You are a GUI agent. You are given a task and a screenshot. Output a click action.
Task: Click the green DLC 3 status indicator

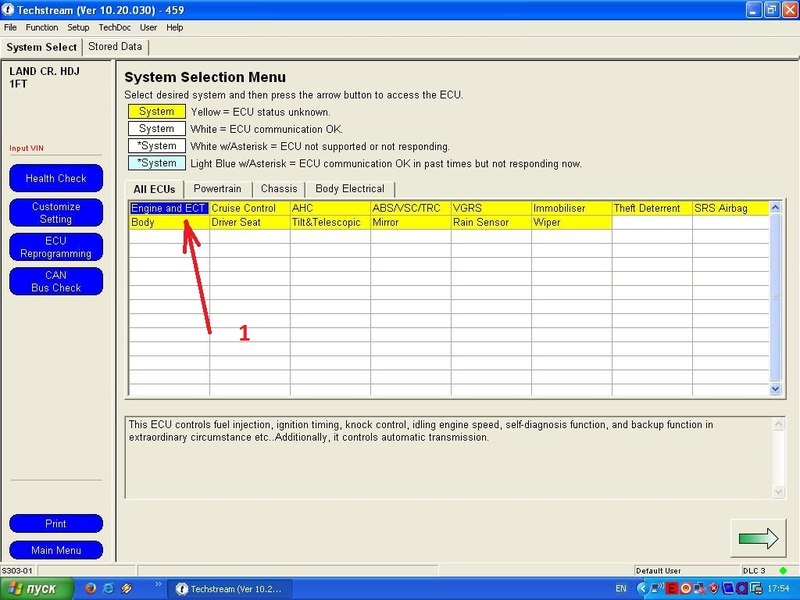click(x=782, y=570)
